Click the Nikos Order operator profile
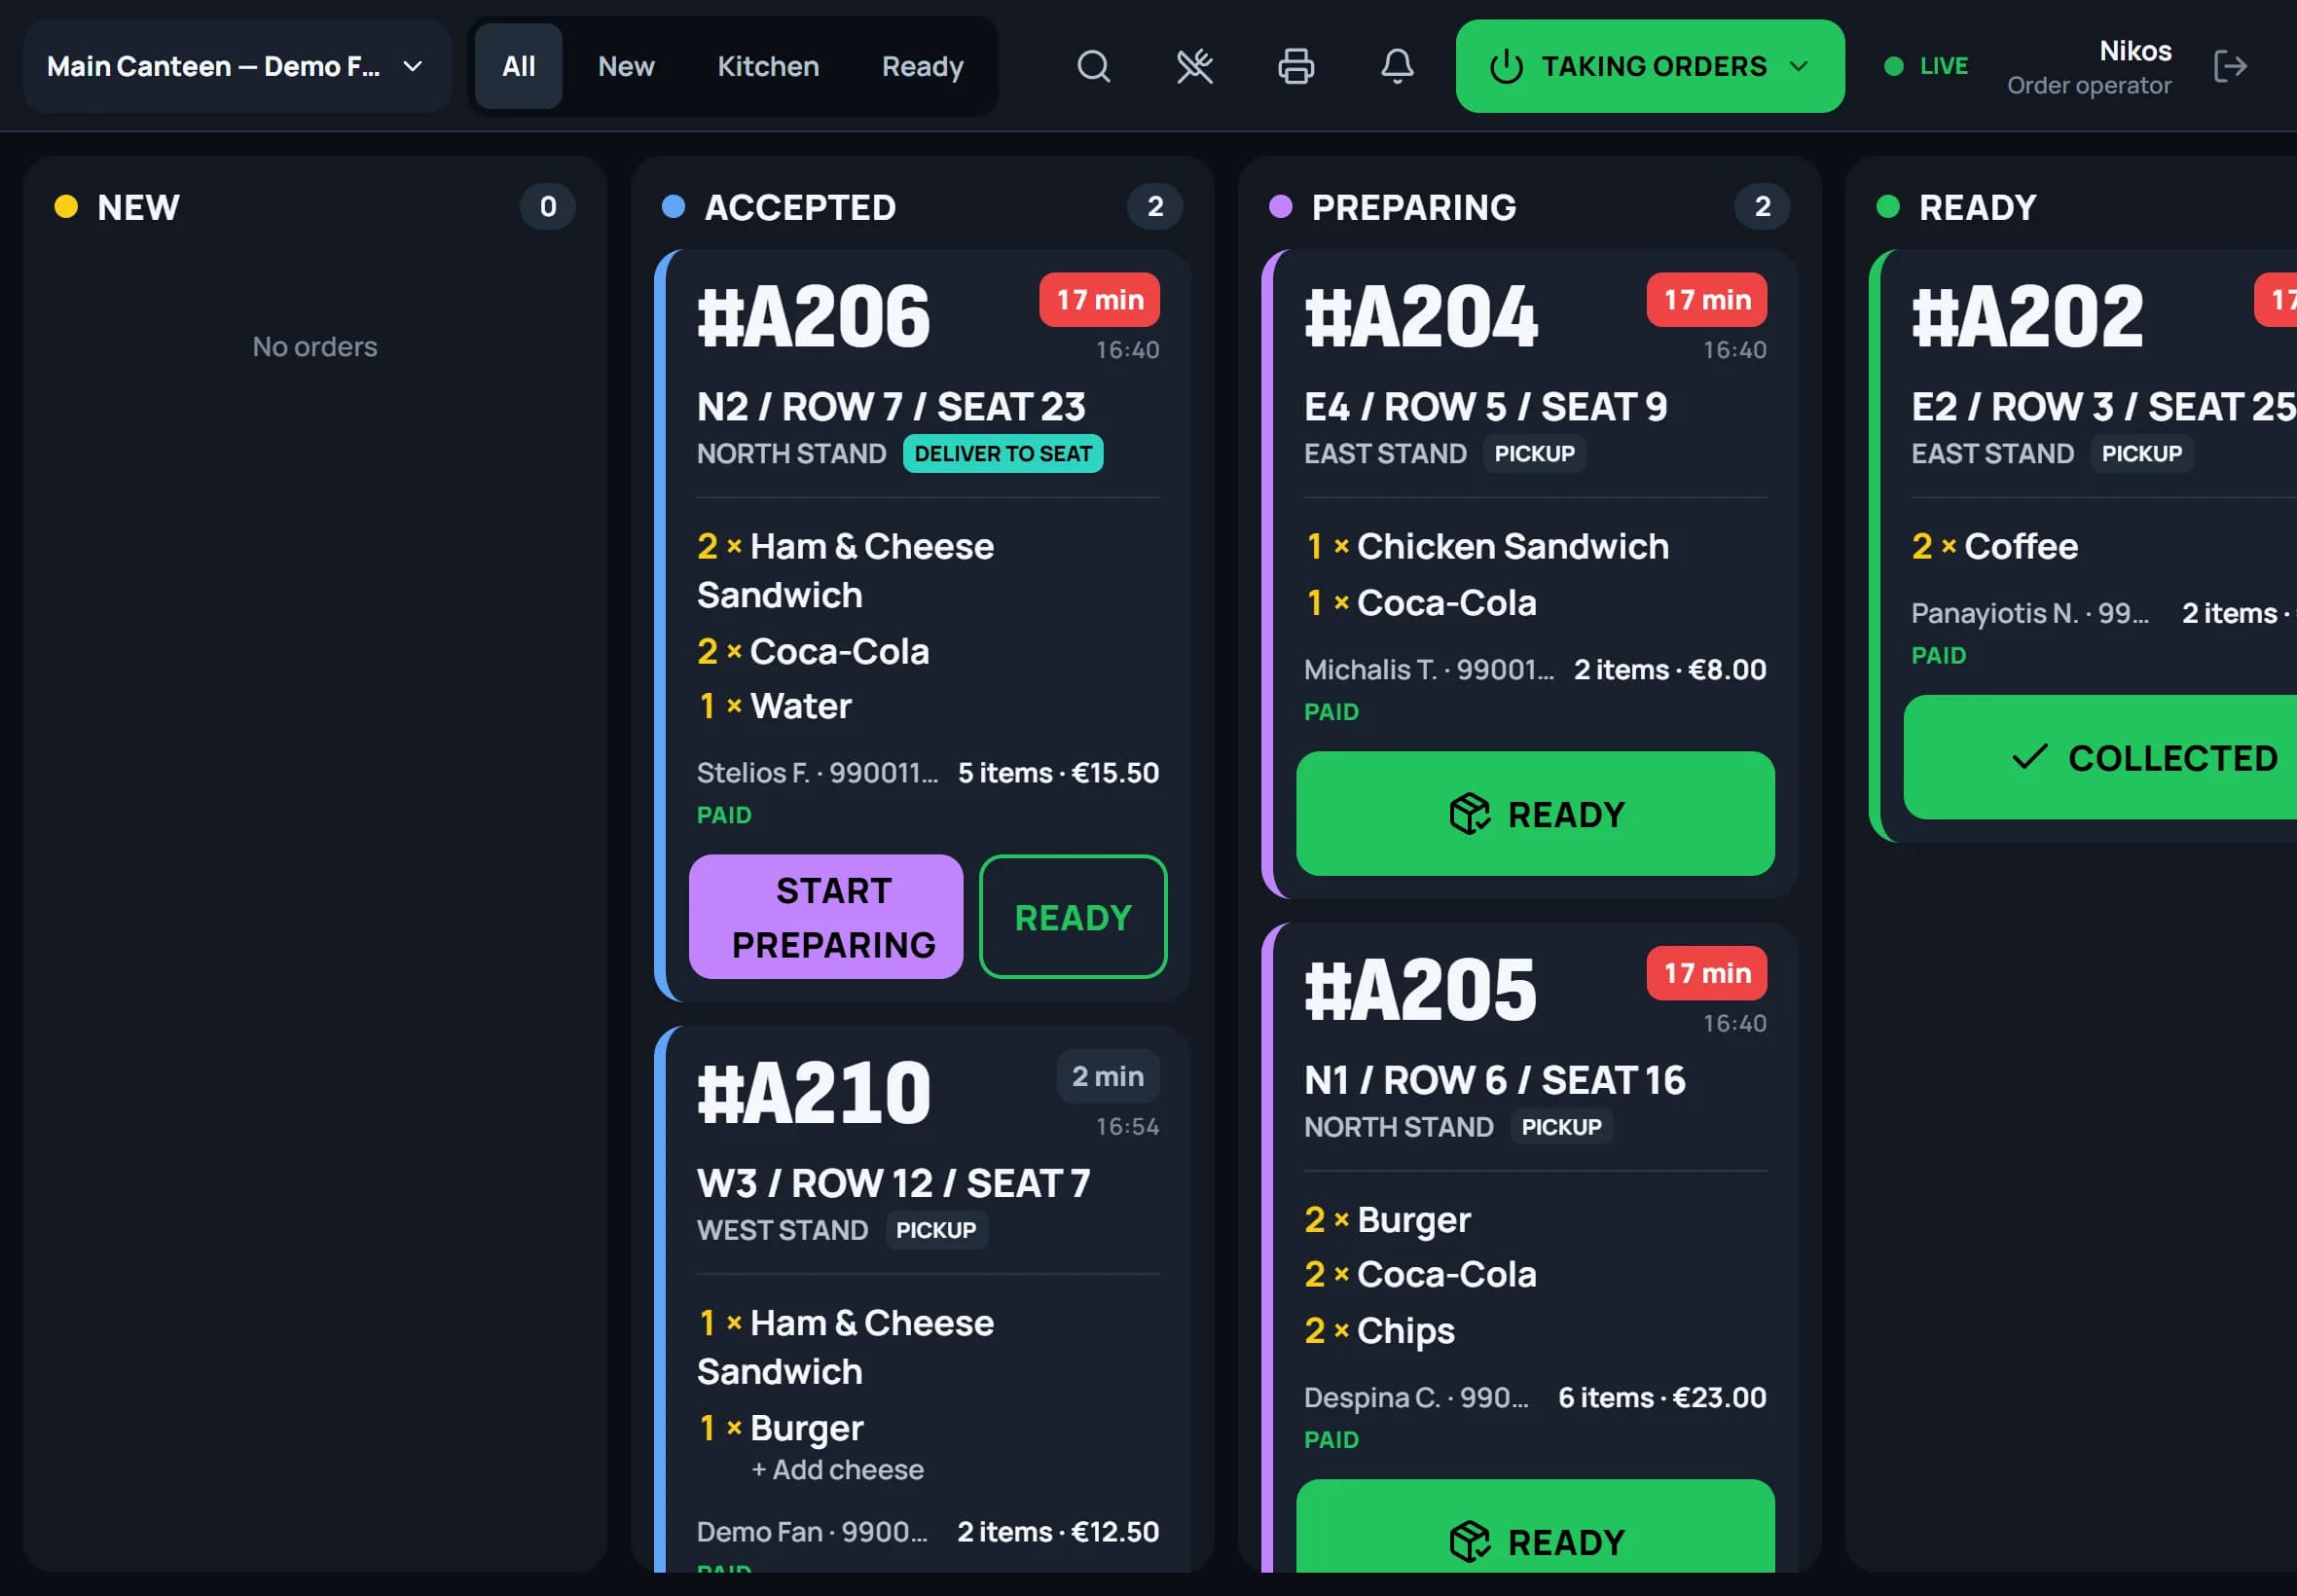This screenshot has width=2297, height=1596. pyautogui.click(x=2089, y=67)
